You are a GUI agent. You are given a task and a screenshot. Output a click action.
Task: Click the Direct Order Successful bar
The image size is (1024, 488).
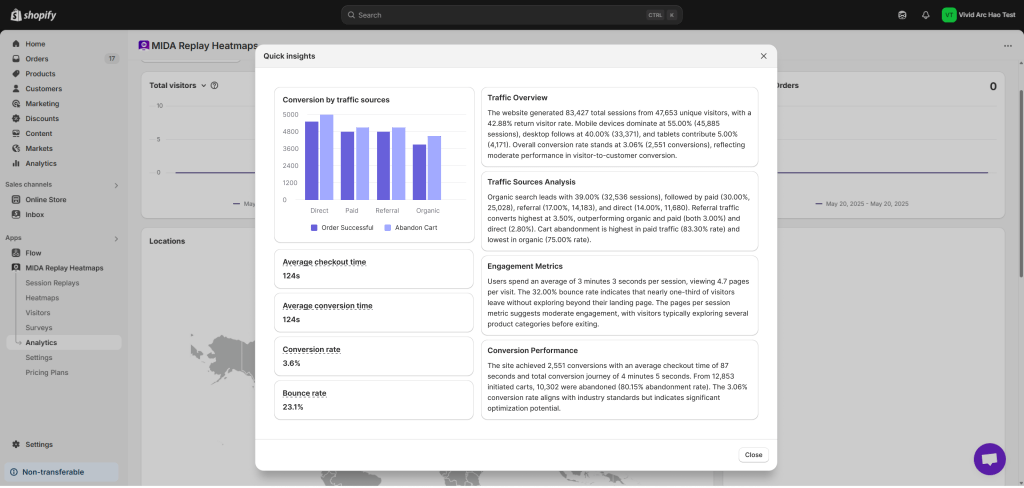312,161
